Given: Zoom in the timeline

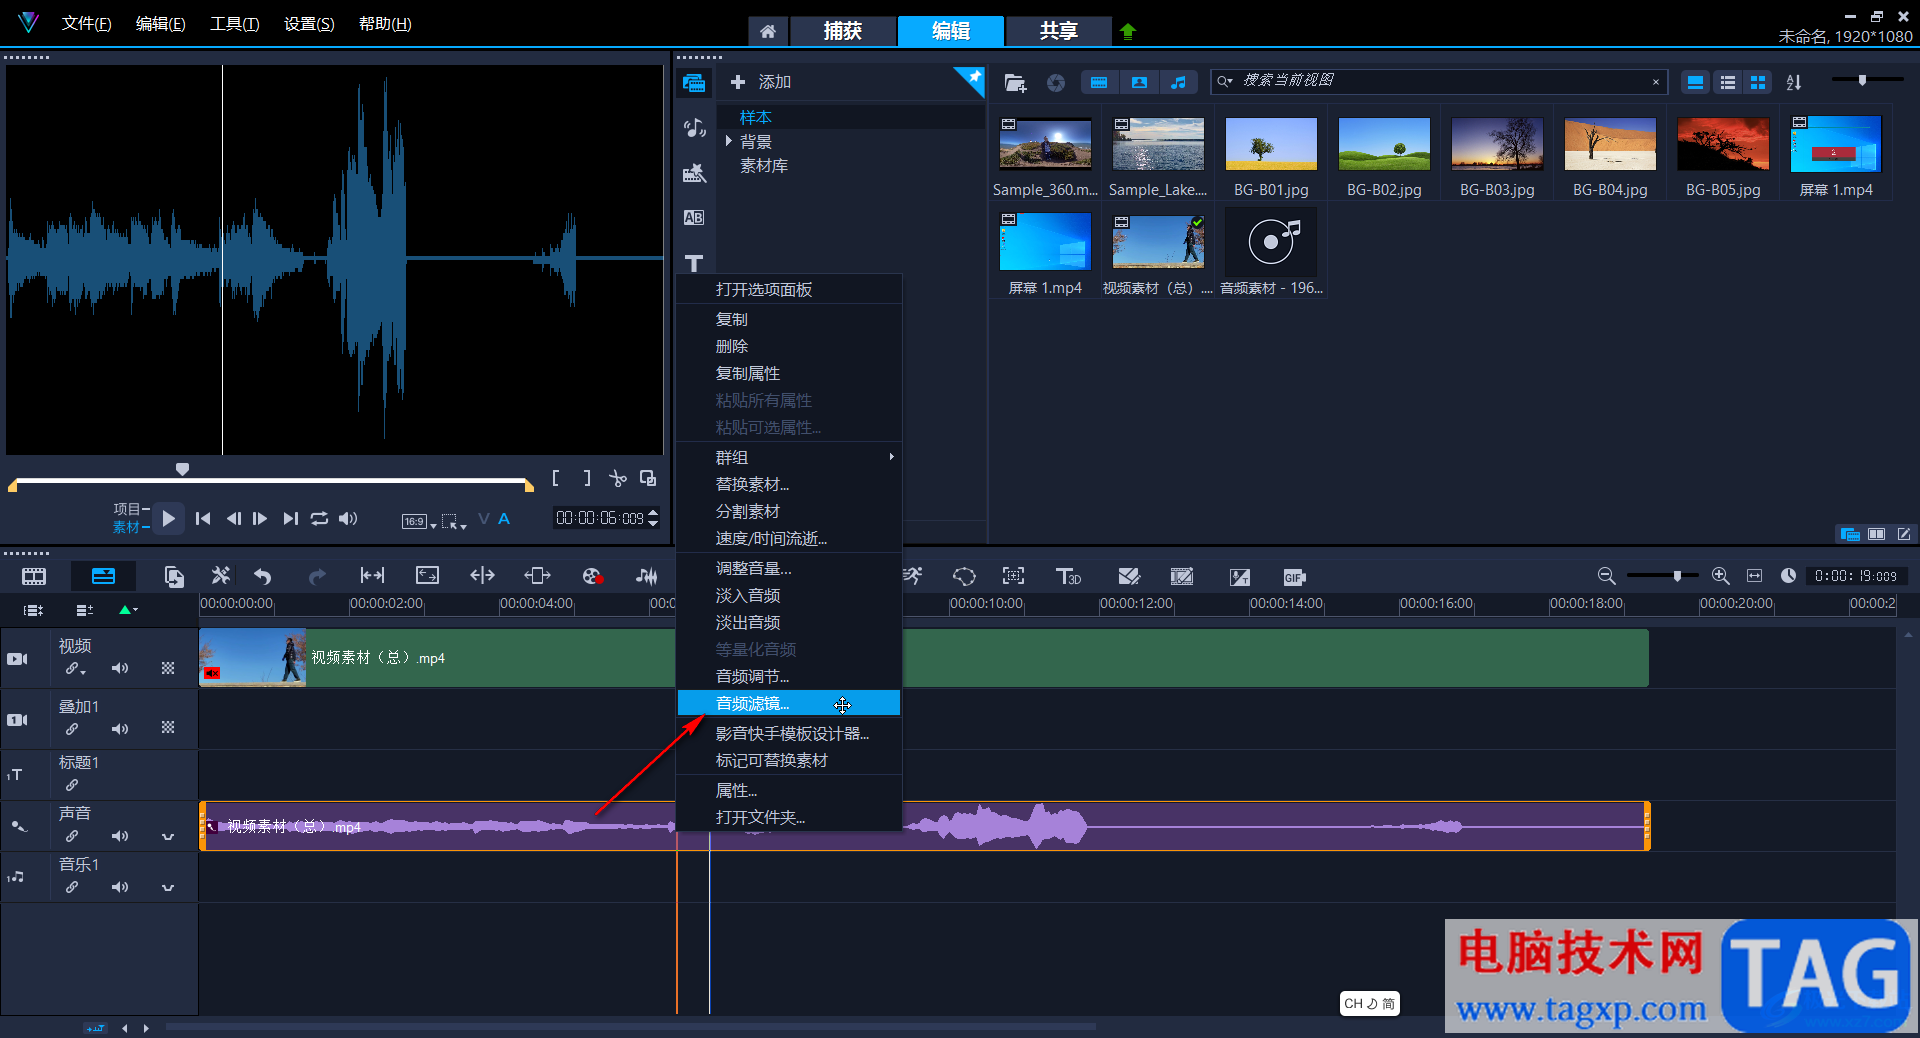Looking at the screenshot, I should (1720, 576).
